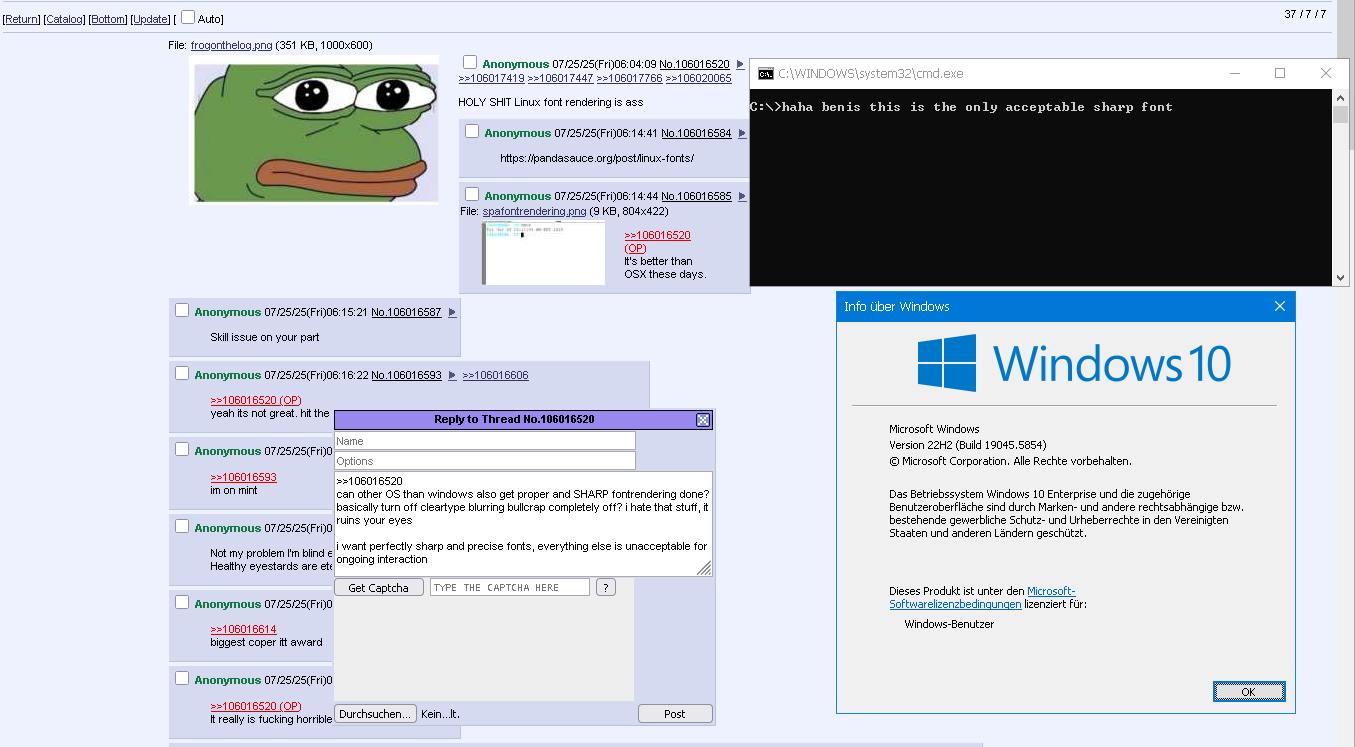Follow backlink >>106017766

click(629, 78)
